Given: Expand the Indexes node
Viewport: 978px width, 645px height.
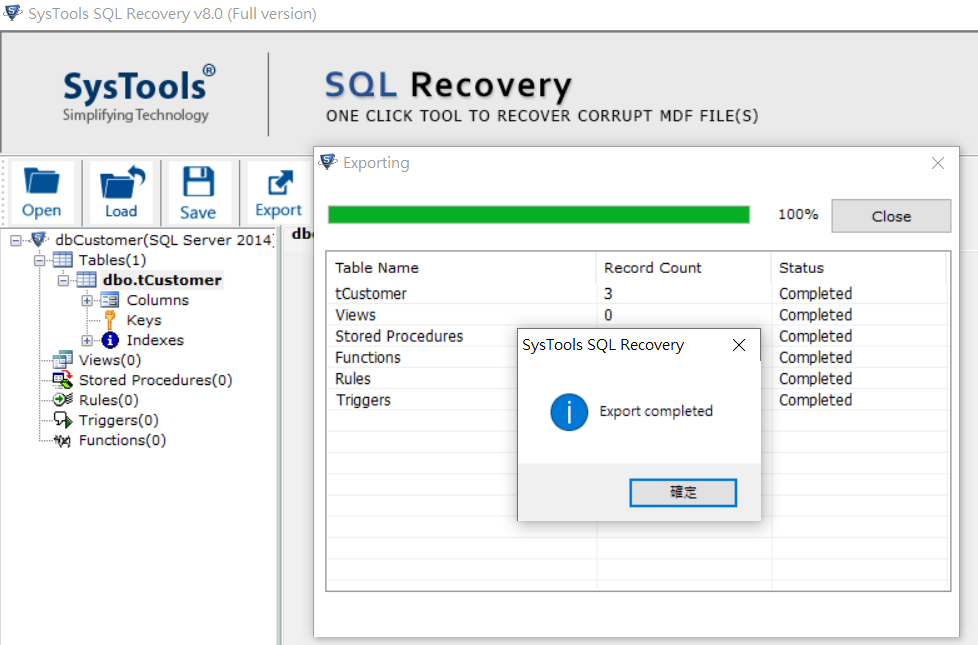Looking at the screenshot, I should (x=87, y=341).
